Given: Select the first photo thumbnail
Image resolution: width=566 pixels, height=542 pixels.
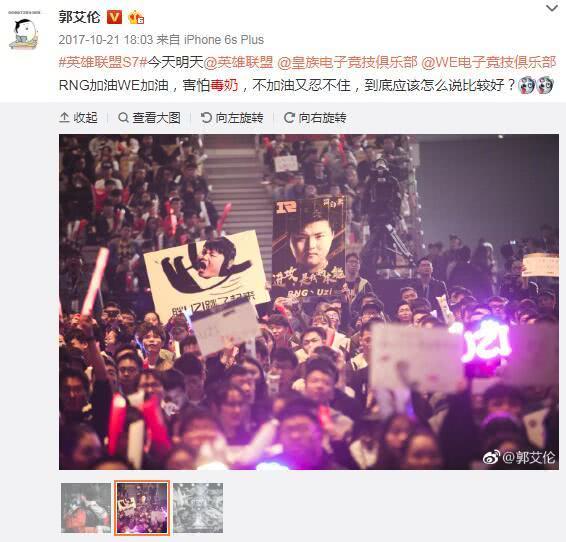Looking at the screenshot, I should pyautogui.click(x=86, y=508).
